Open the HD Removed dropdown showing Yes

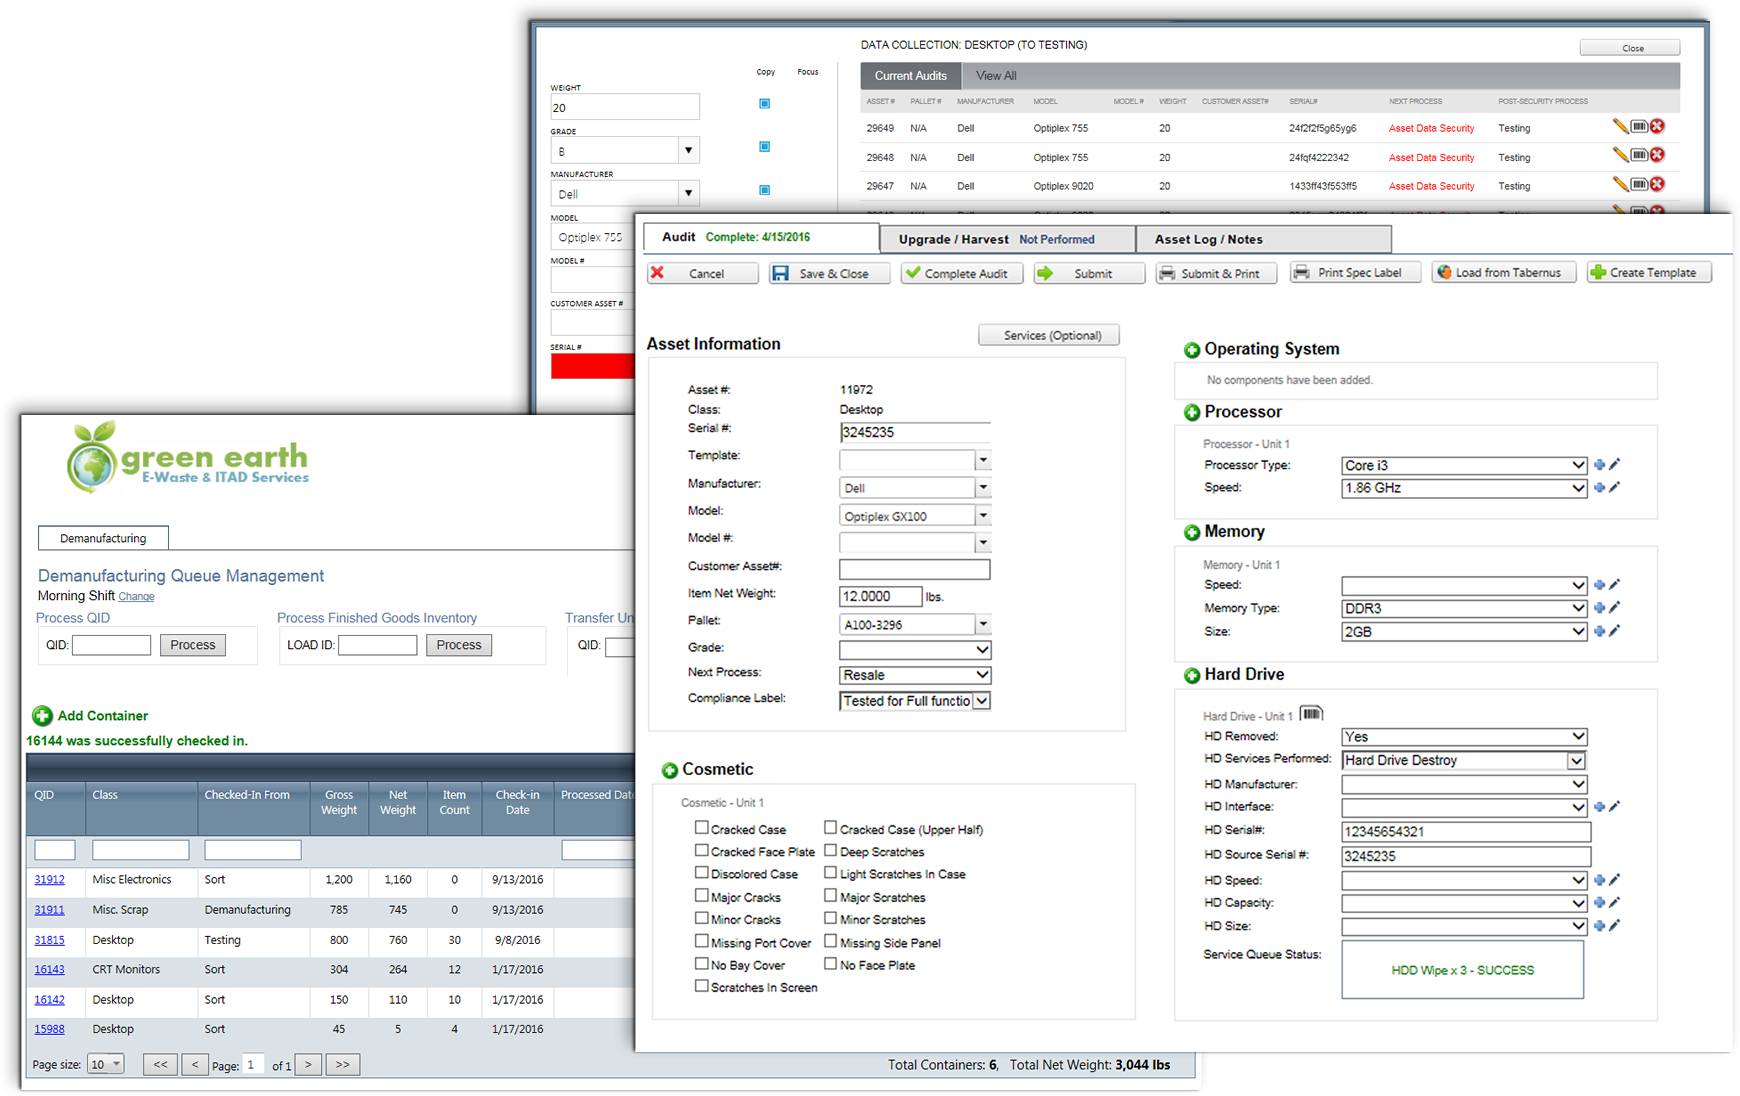(x=1464, y=737)
